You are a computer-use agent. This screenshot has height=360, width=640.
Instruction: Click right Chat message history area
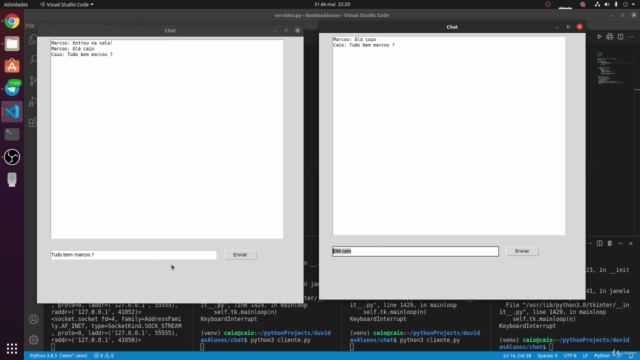449,136
